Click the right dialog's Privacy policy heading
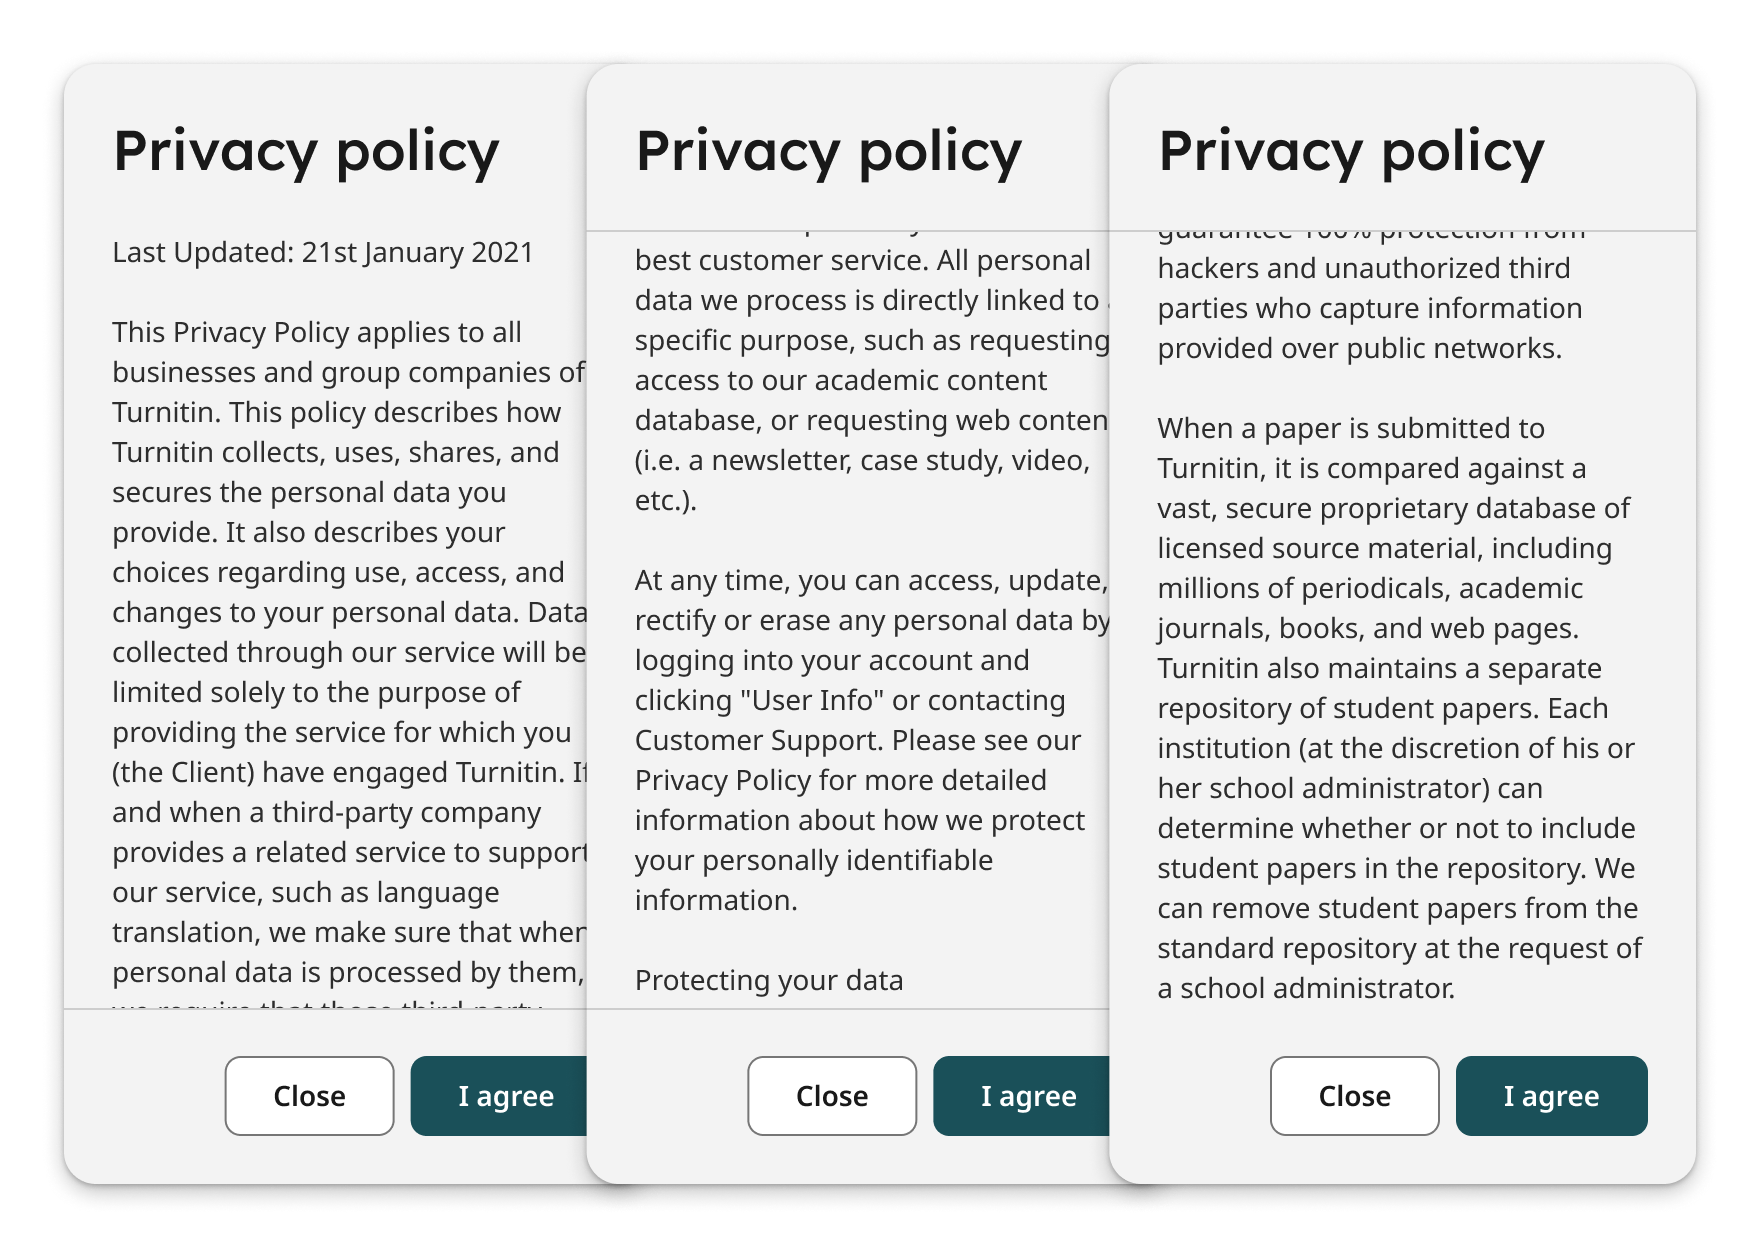 point(1352,152)
